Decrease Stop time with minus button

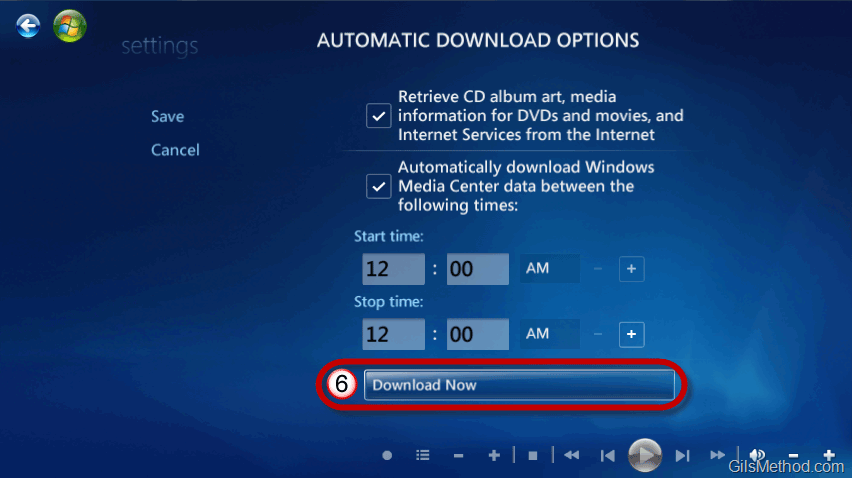click(598, 334)
